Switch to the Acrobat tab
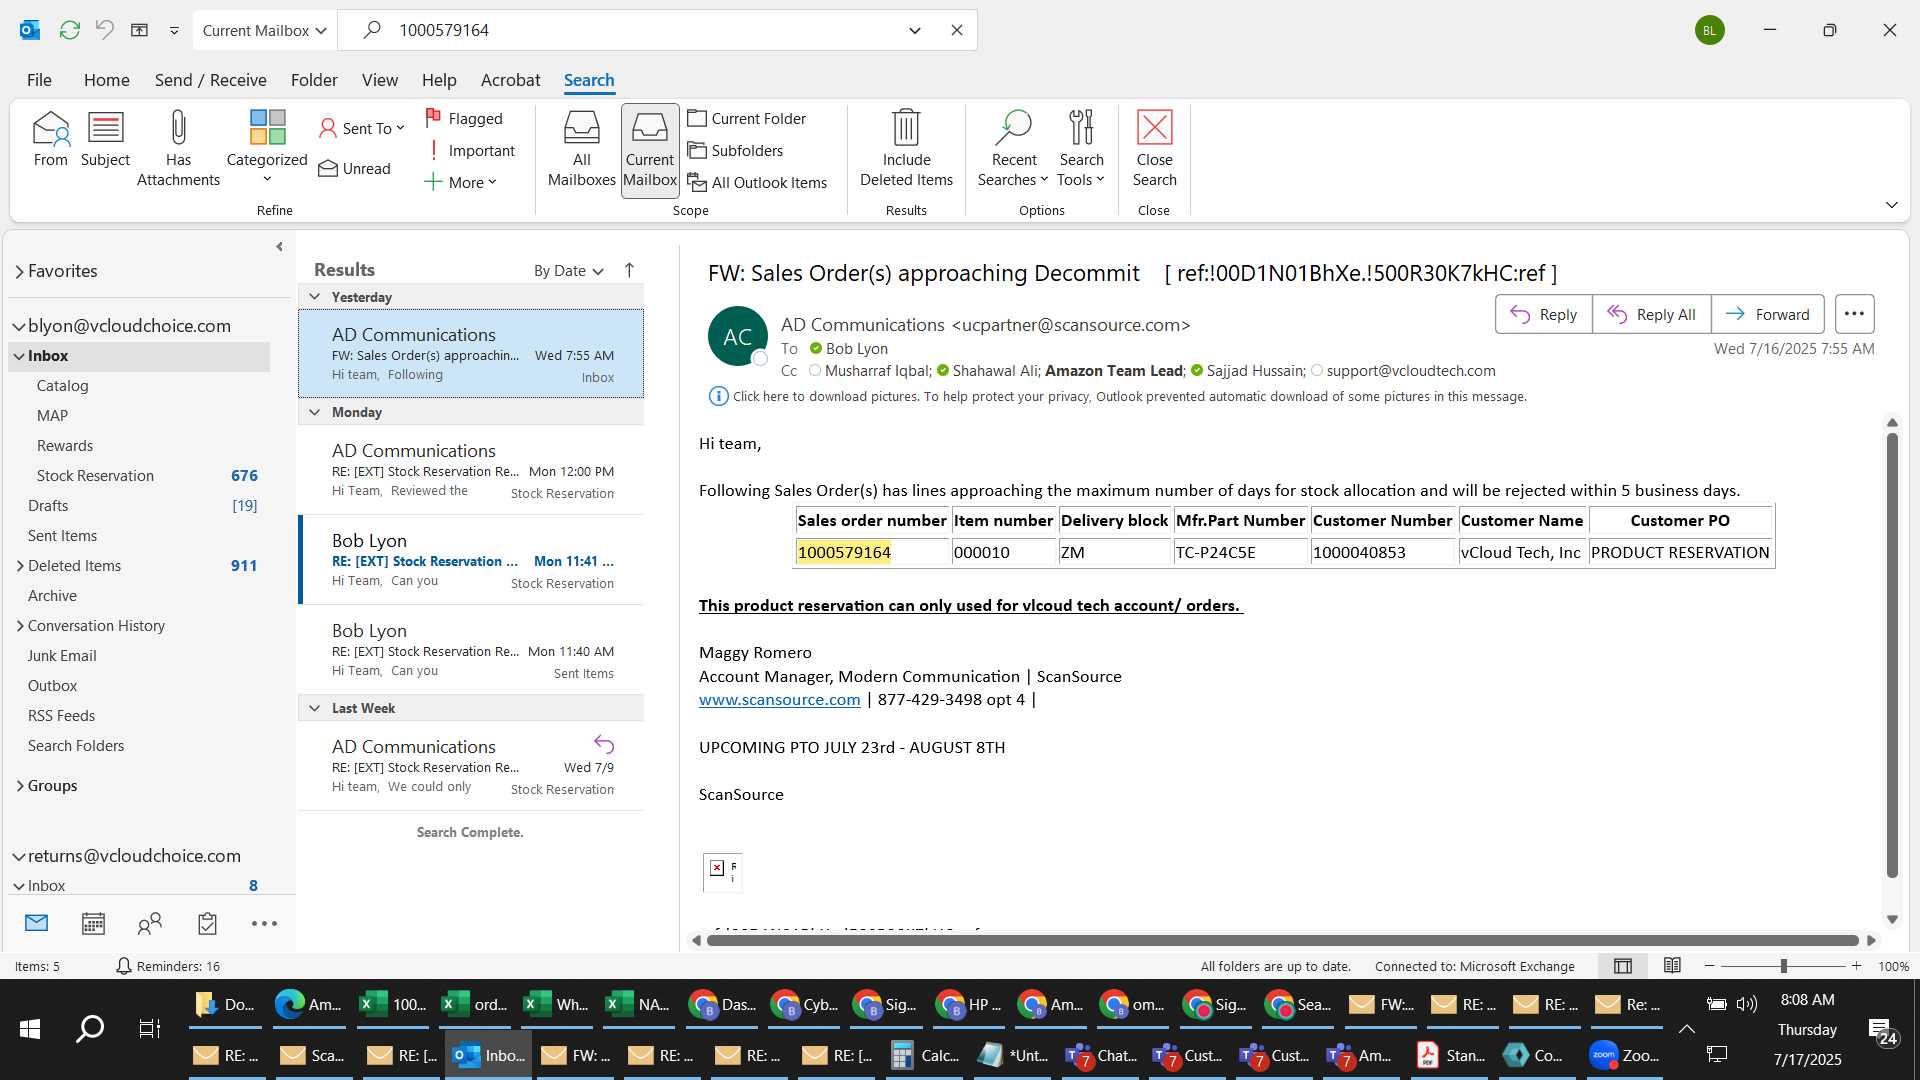This screenshot has height=1080, width=1920. (510, 80)
